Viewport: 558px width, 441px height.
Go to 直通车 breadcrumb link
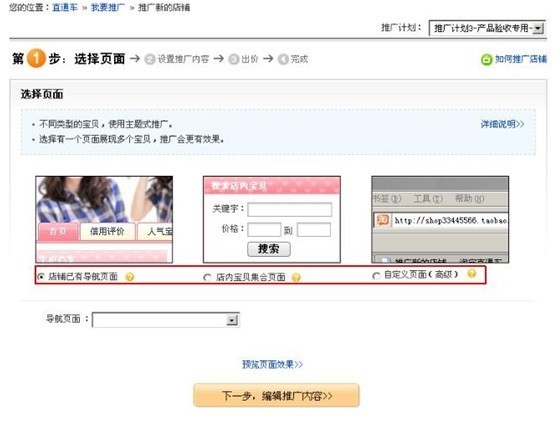pyautogui.click(x=65, y=7)
